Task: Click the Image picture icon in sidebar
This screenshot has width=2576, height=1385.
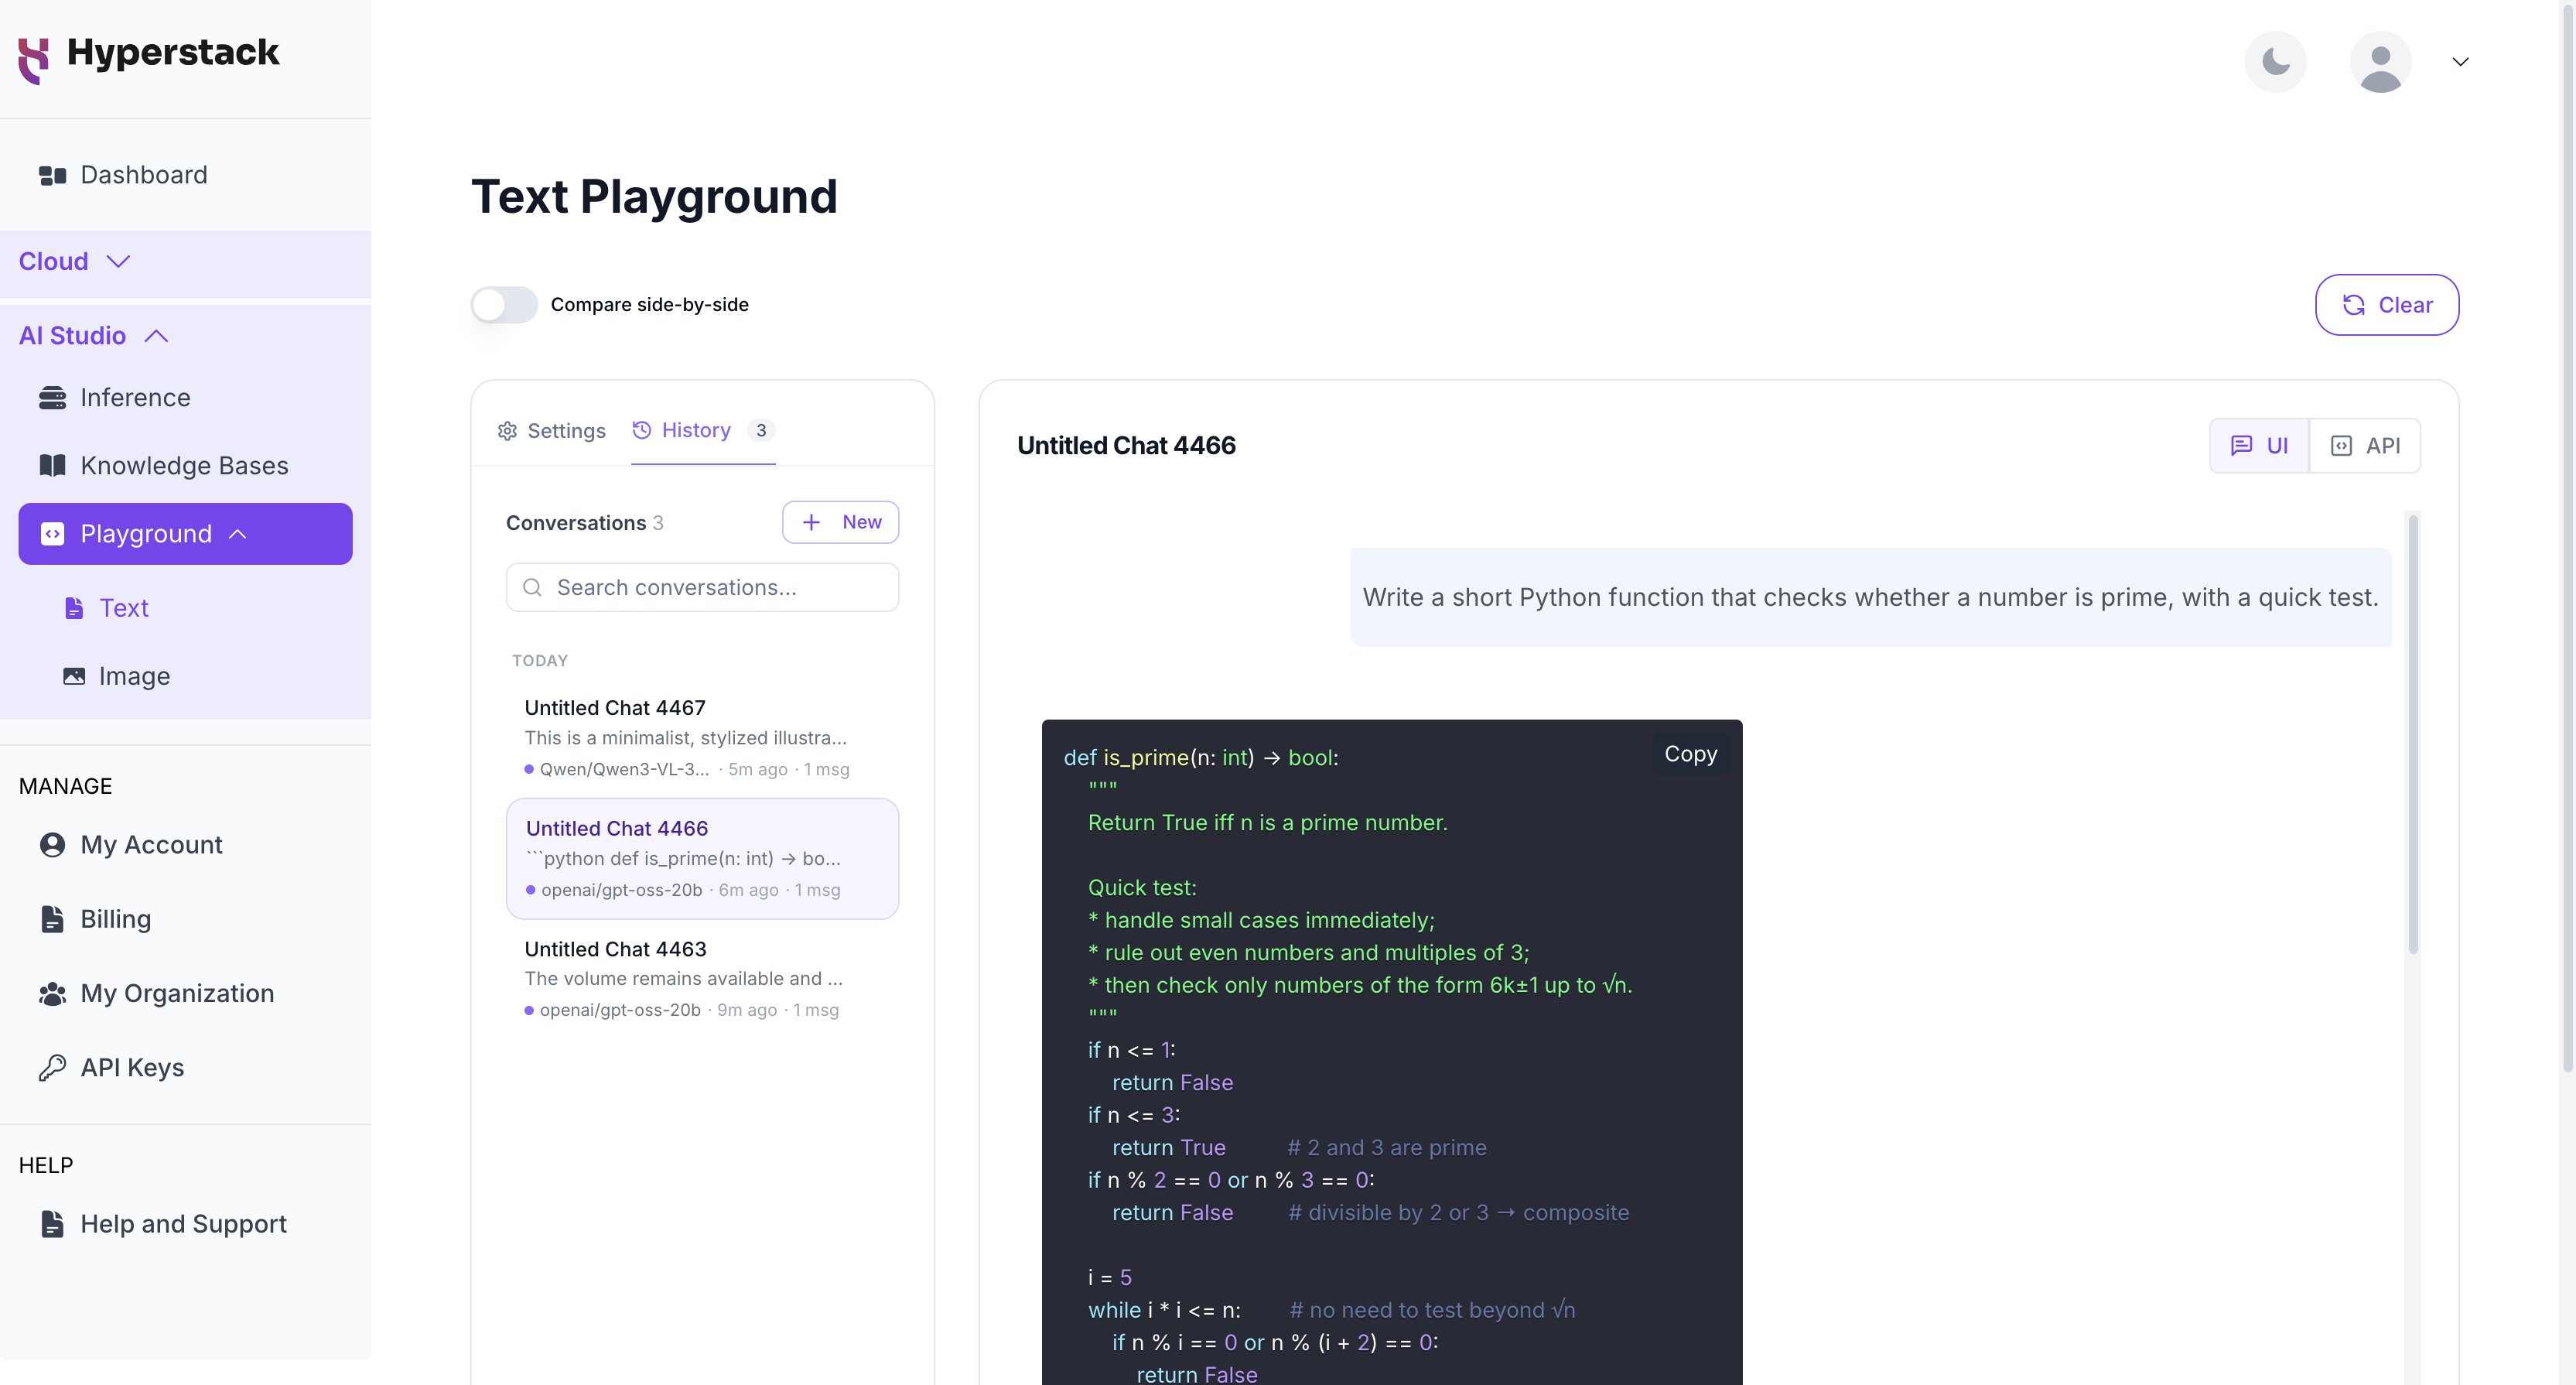Action: click(x=74, y=676)
